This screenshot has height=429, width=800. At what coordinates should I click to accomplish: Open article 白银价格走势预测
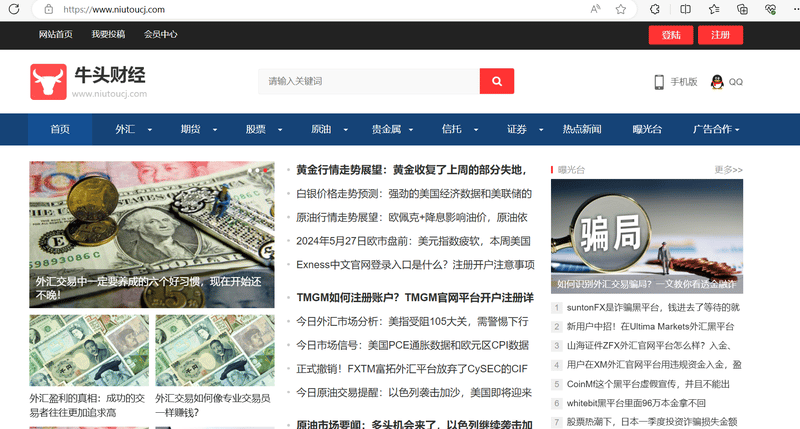click(414, 194)
